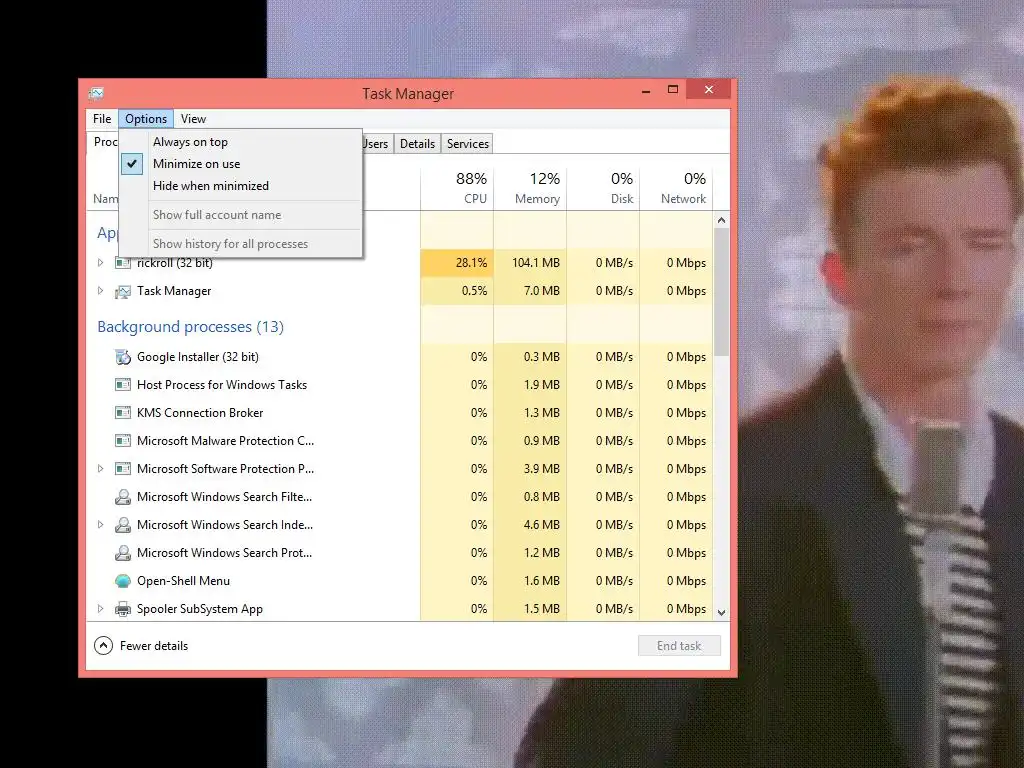Image resolution: width=1024 pixels, height=768 pixels.
Task: Click the scrollbar down arrow
Action: pos(722,613)
